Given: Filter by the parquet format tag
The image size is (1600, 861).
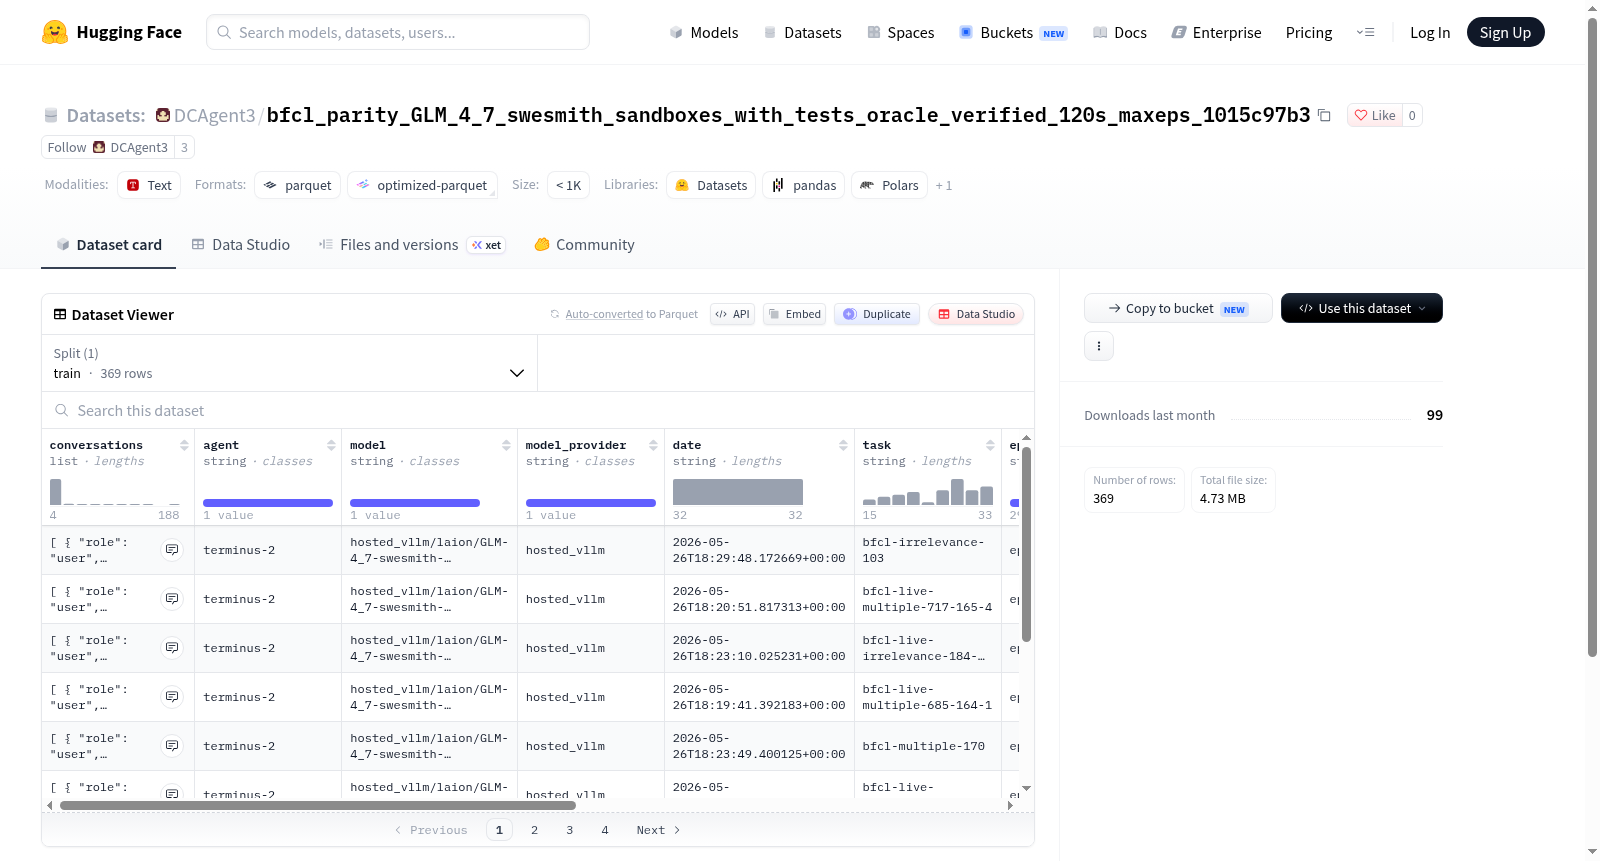Looking at the screenshot, I should (x=298, y=185).
